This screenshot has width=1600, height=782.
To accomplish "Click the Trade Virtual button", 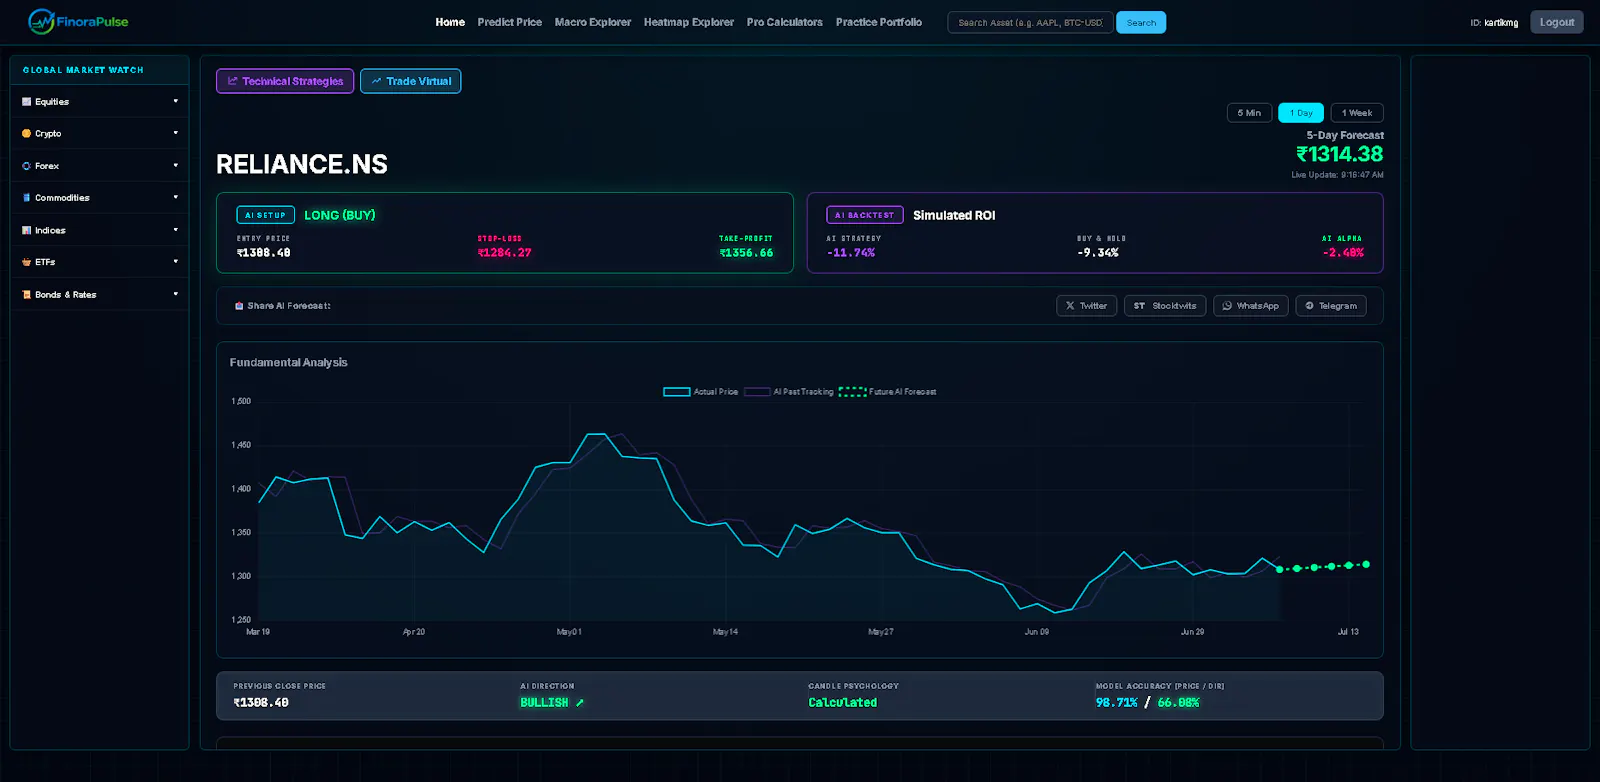I will click(x=411, y=81).
